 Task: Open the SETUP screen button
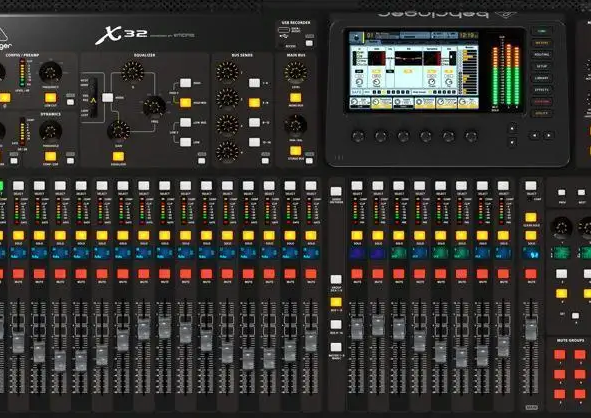point(542,66)
